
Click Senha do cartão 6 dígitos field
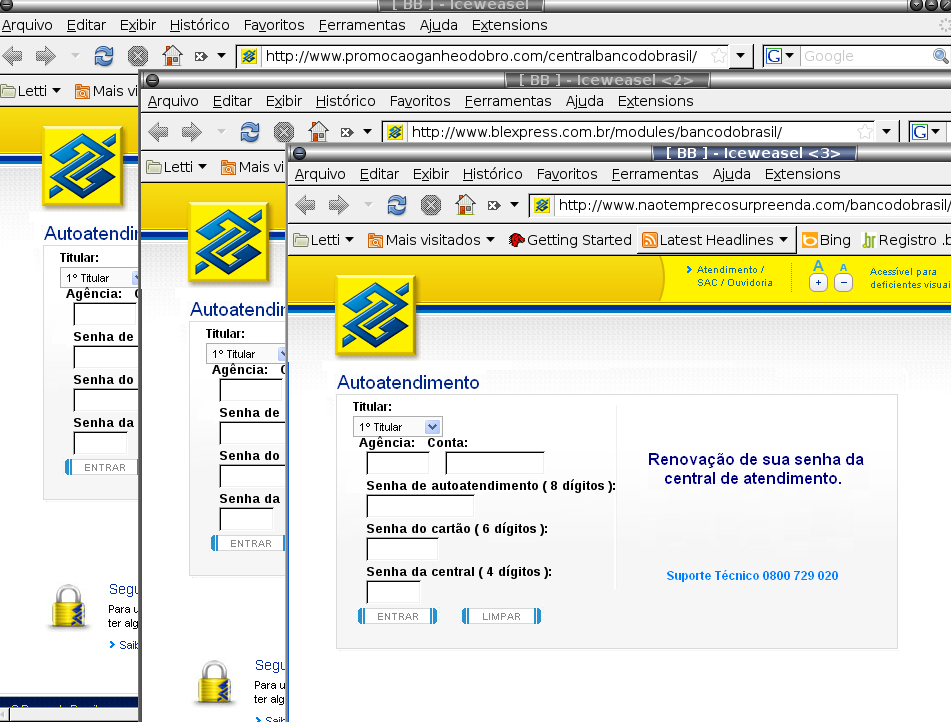tap(402, 549)
